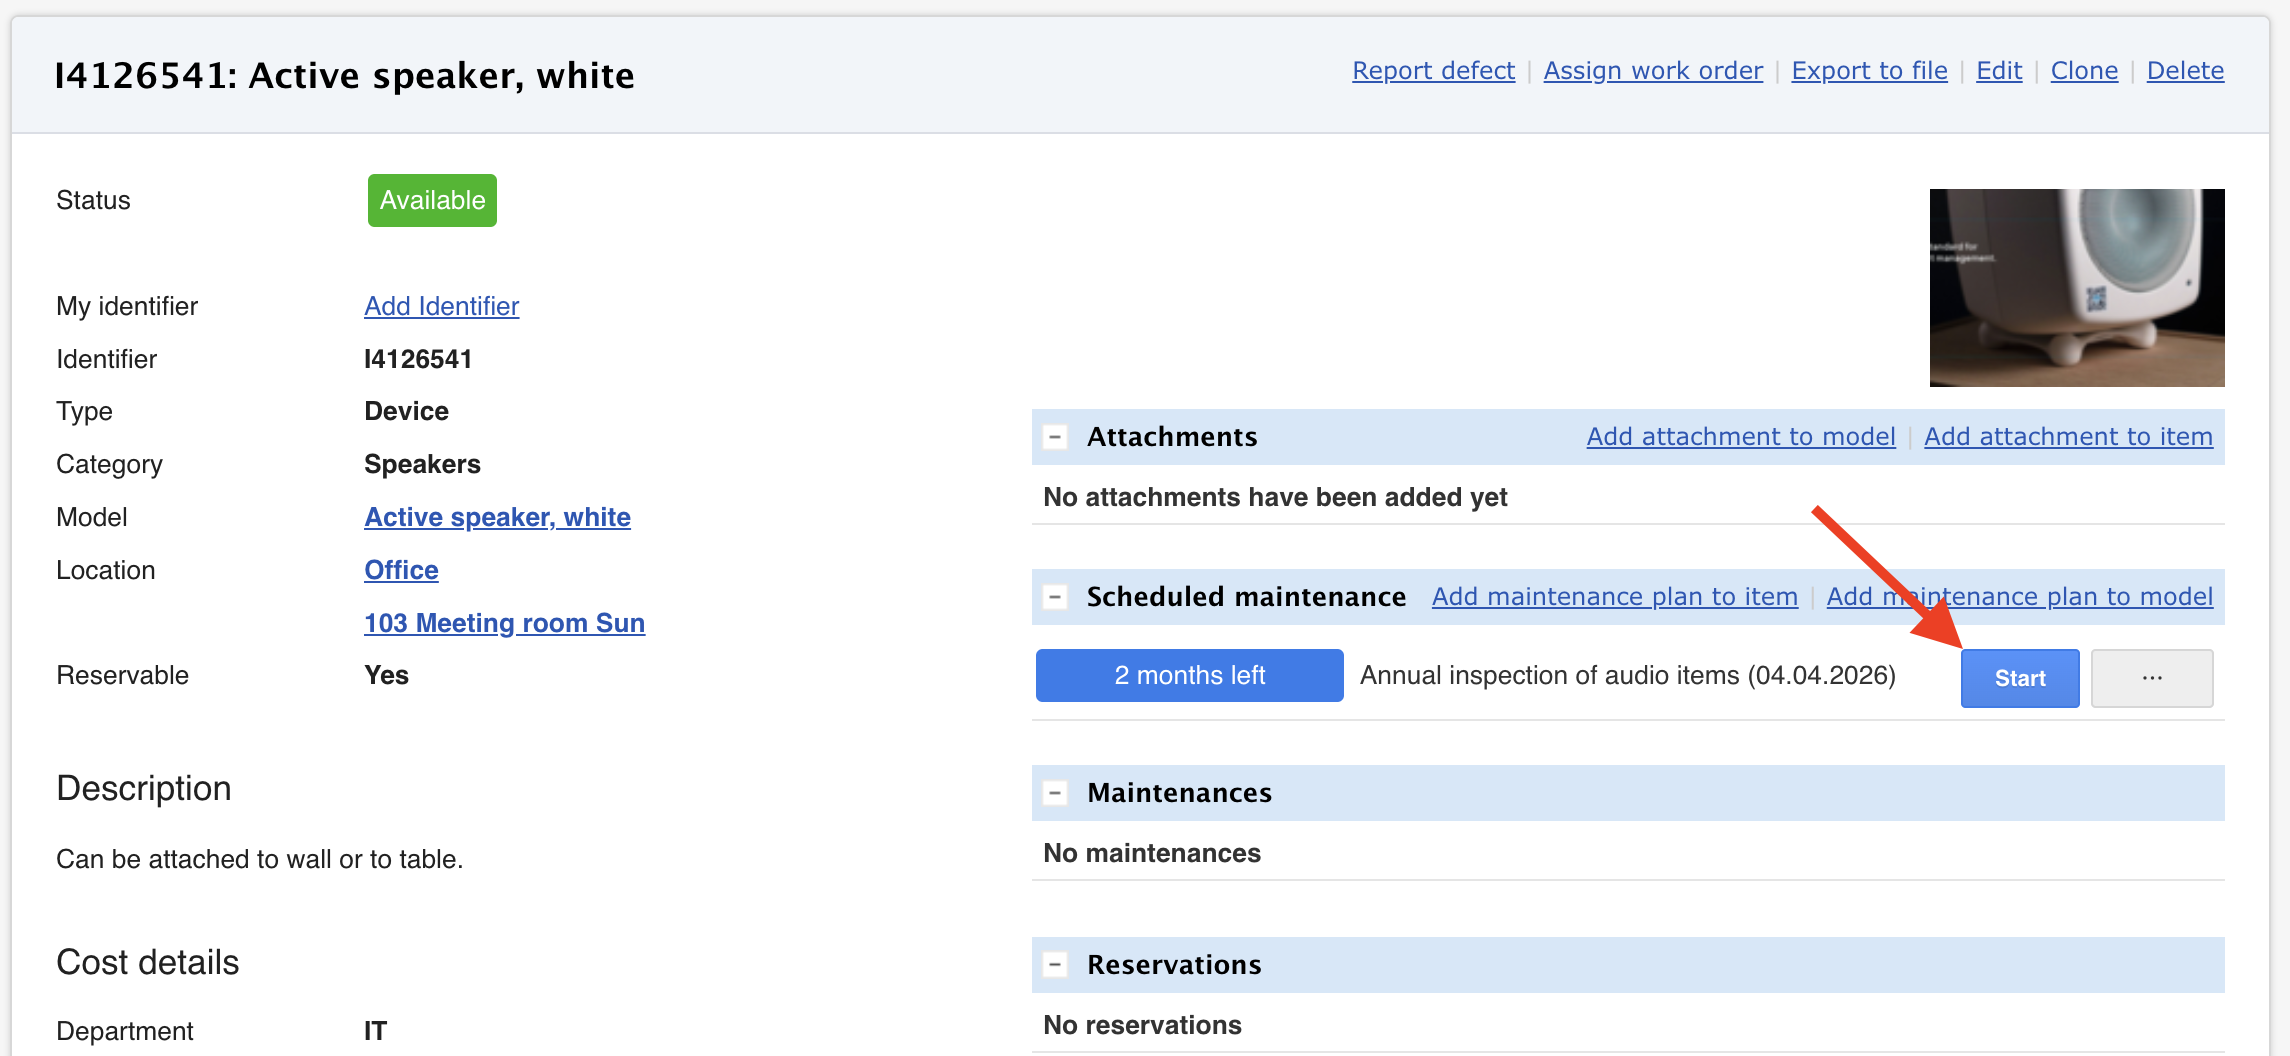2290x1056 pixels.
Task: Clone this speaker item
Action: pyautogui.click(x=2084, y=71)
